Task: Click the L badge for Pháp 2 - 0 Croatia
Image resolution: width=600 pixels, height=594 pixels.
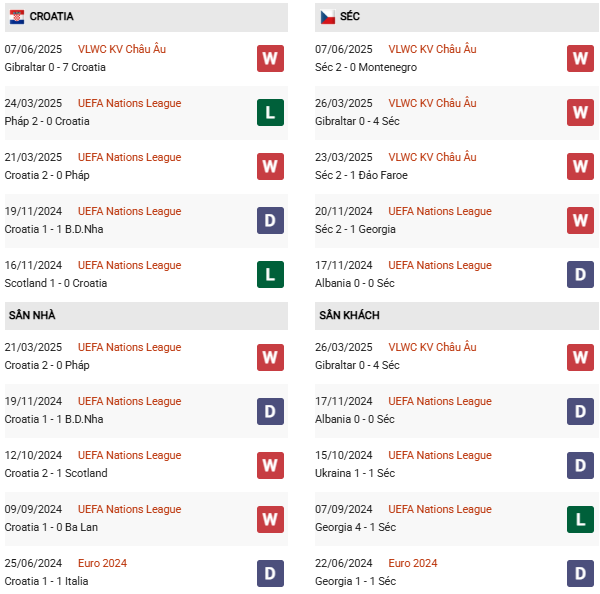Action: [x=270, y=112]
